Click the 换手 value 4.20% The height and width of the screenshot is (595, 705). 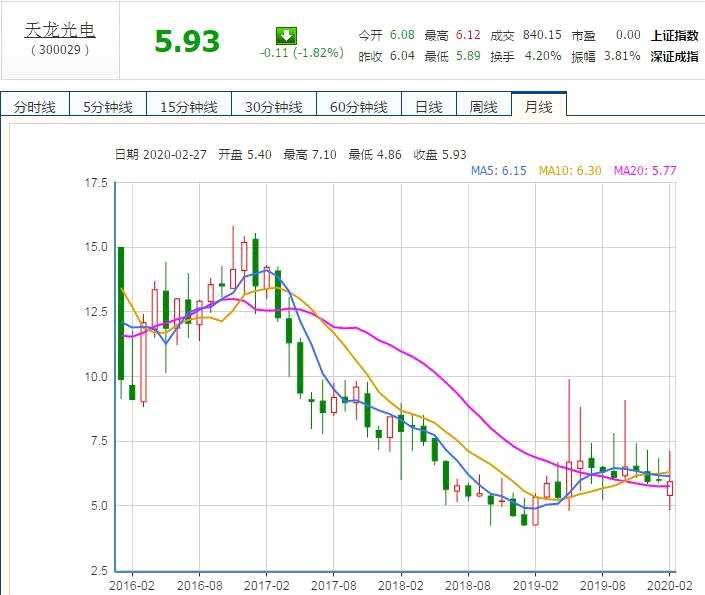543,56
